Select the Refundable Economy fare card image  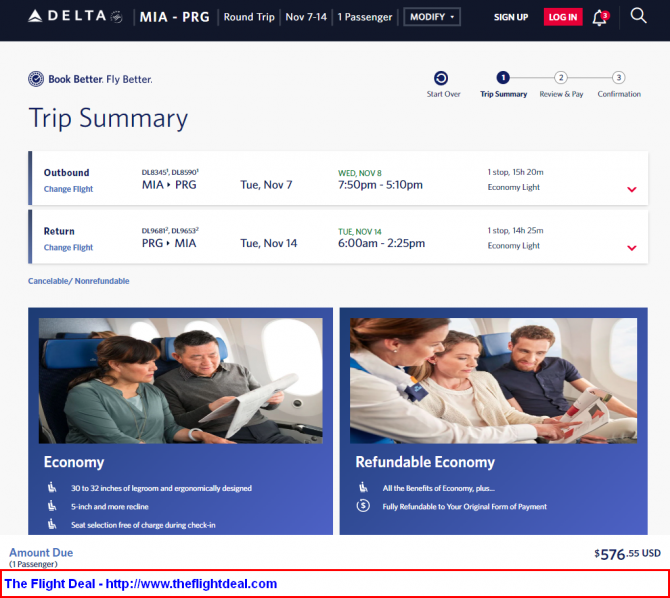pos(495,380)
